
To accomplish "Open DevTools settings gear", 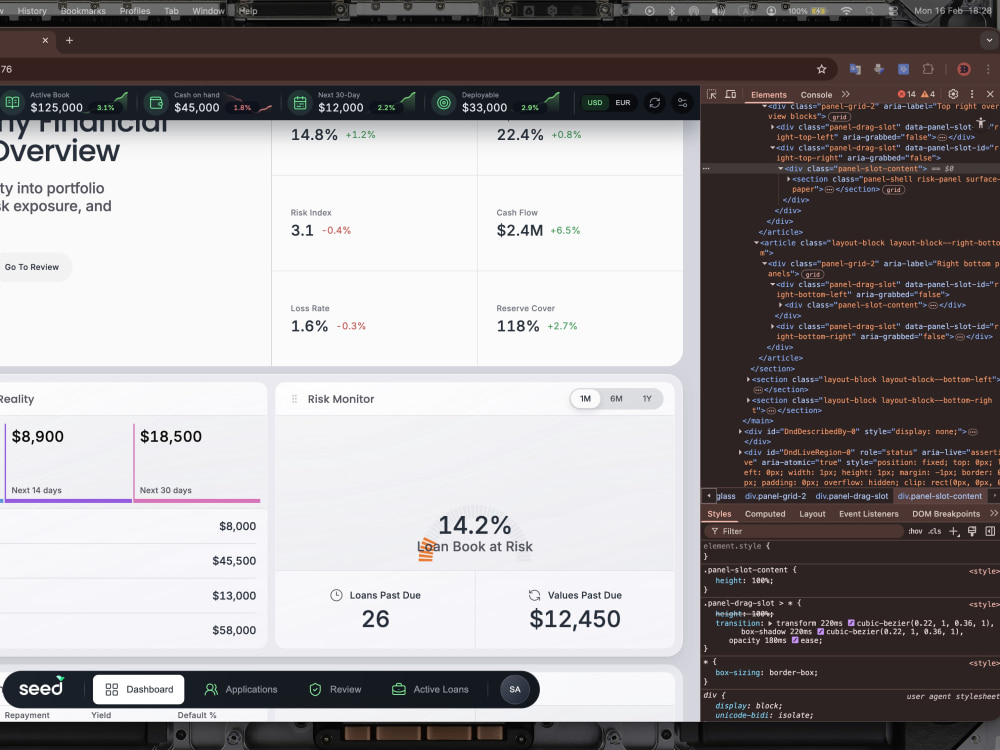I will coord(953,94).
